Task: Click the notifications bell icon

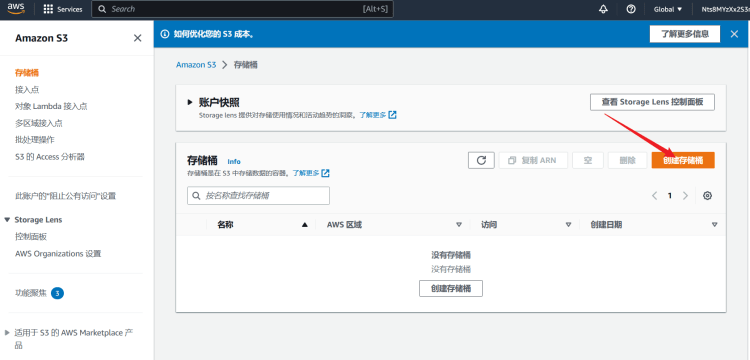Action: (x=603, y=9)
